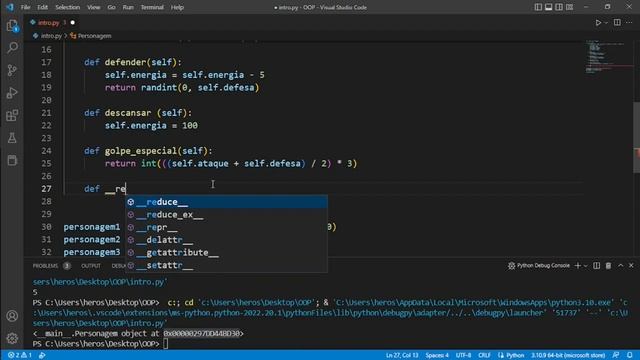
Task: Select __setattr__ suggestion
Action: [x=226, y=265]
